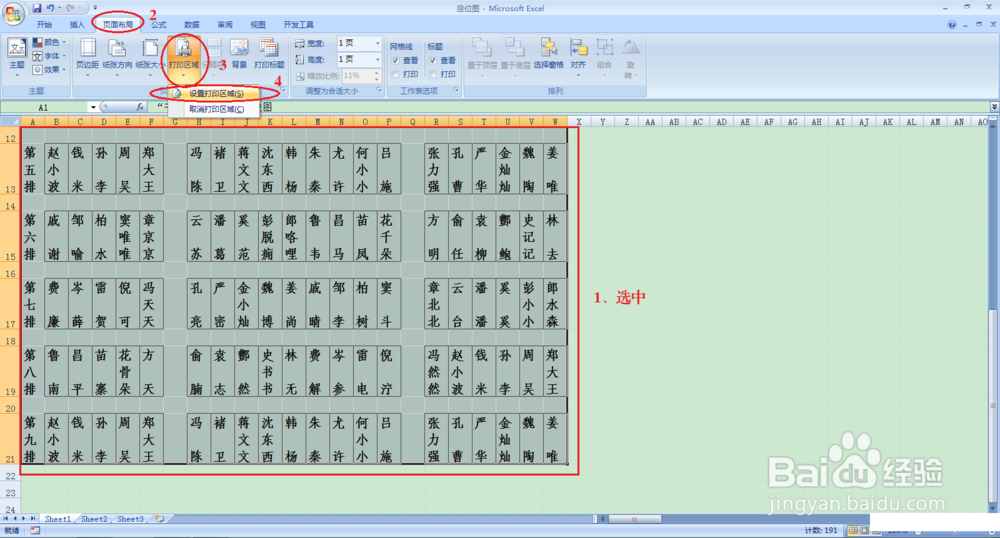Switch to Normal view in status bar
1000x538 pixels.
tap(853, 530)
